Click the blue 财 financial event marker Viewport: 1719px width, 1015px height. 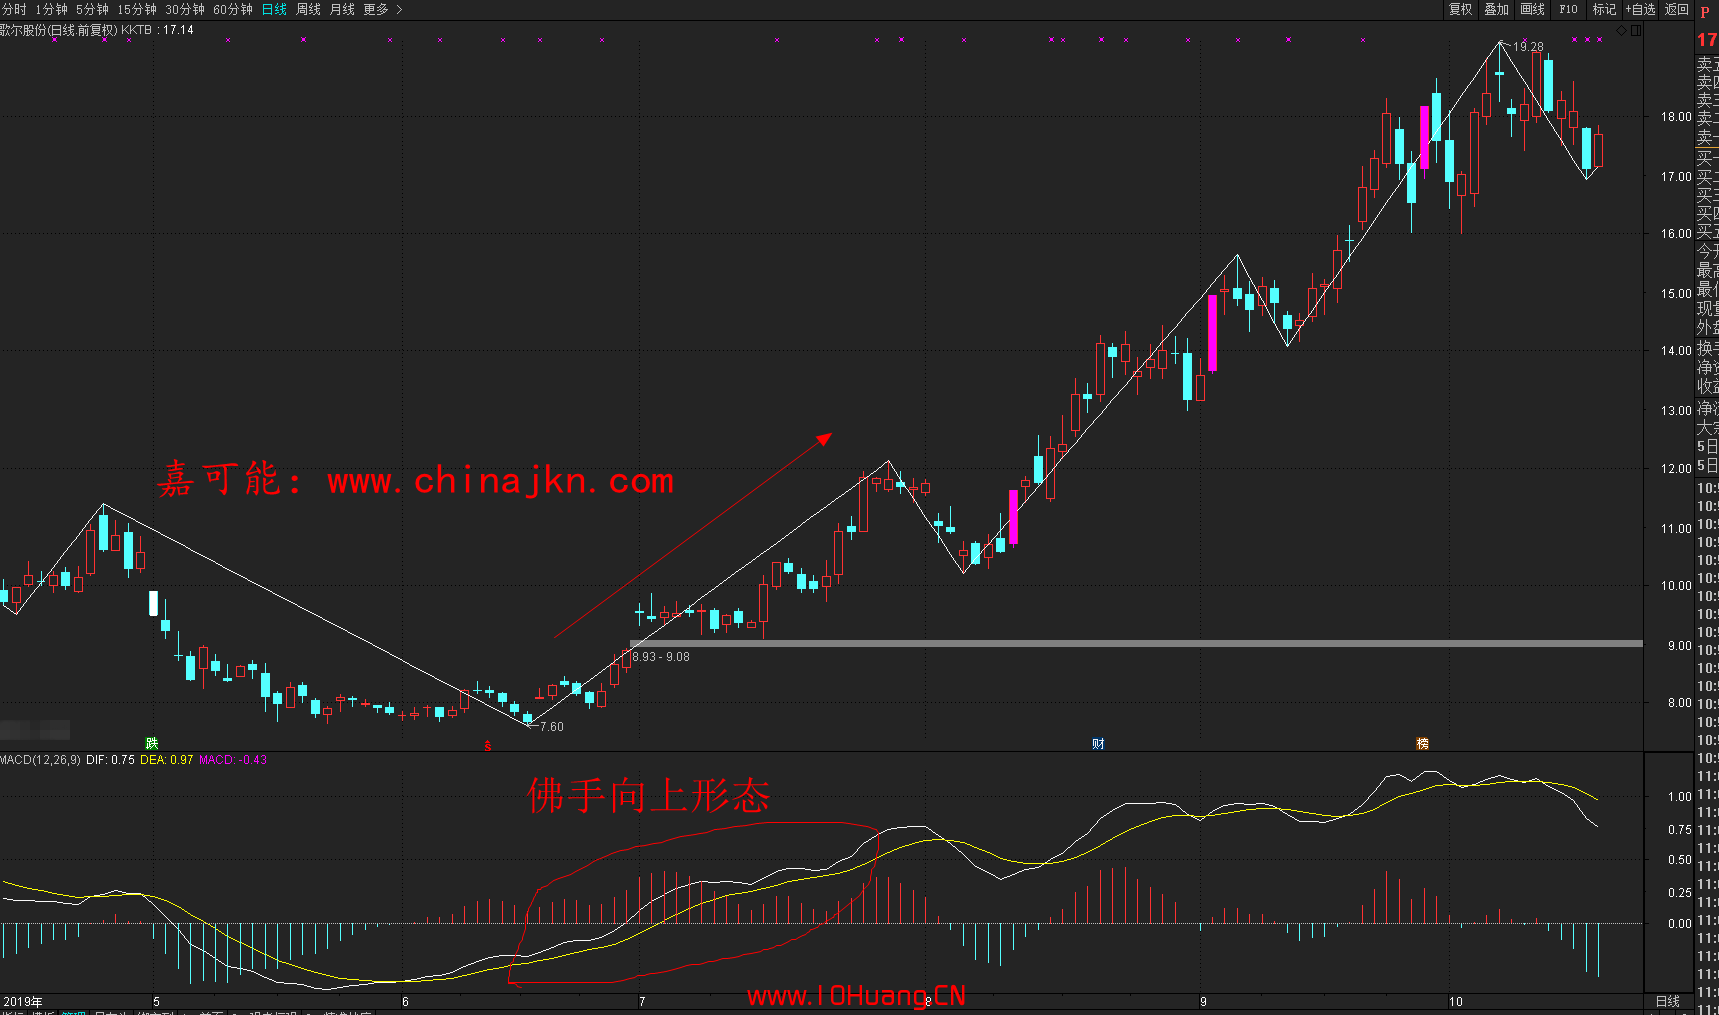pos(1098,743)
